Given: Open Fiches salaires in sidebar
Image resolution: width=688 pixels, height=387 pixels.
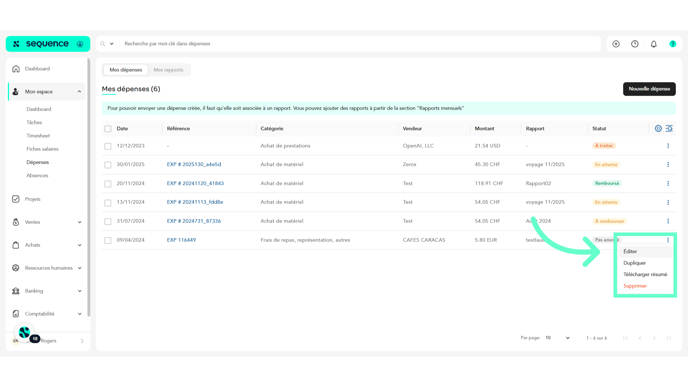Looking at the screenshot, I should [43, 149].
